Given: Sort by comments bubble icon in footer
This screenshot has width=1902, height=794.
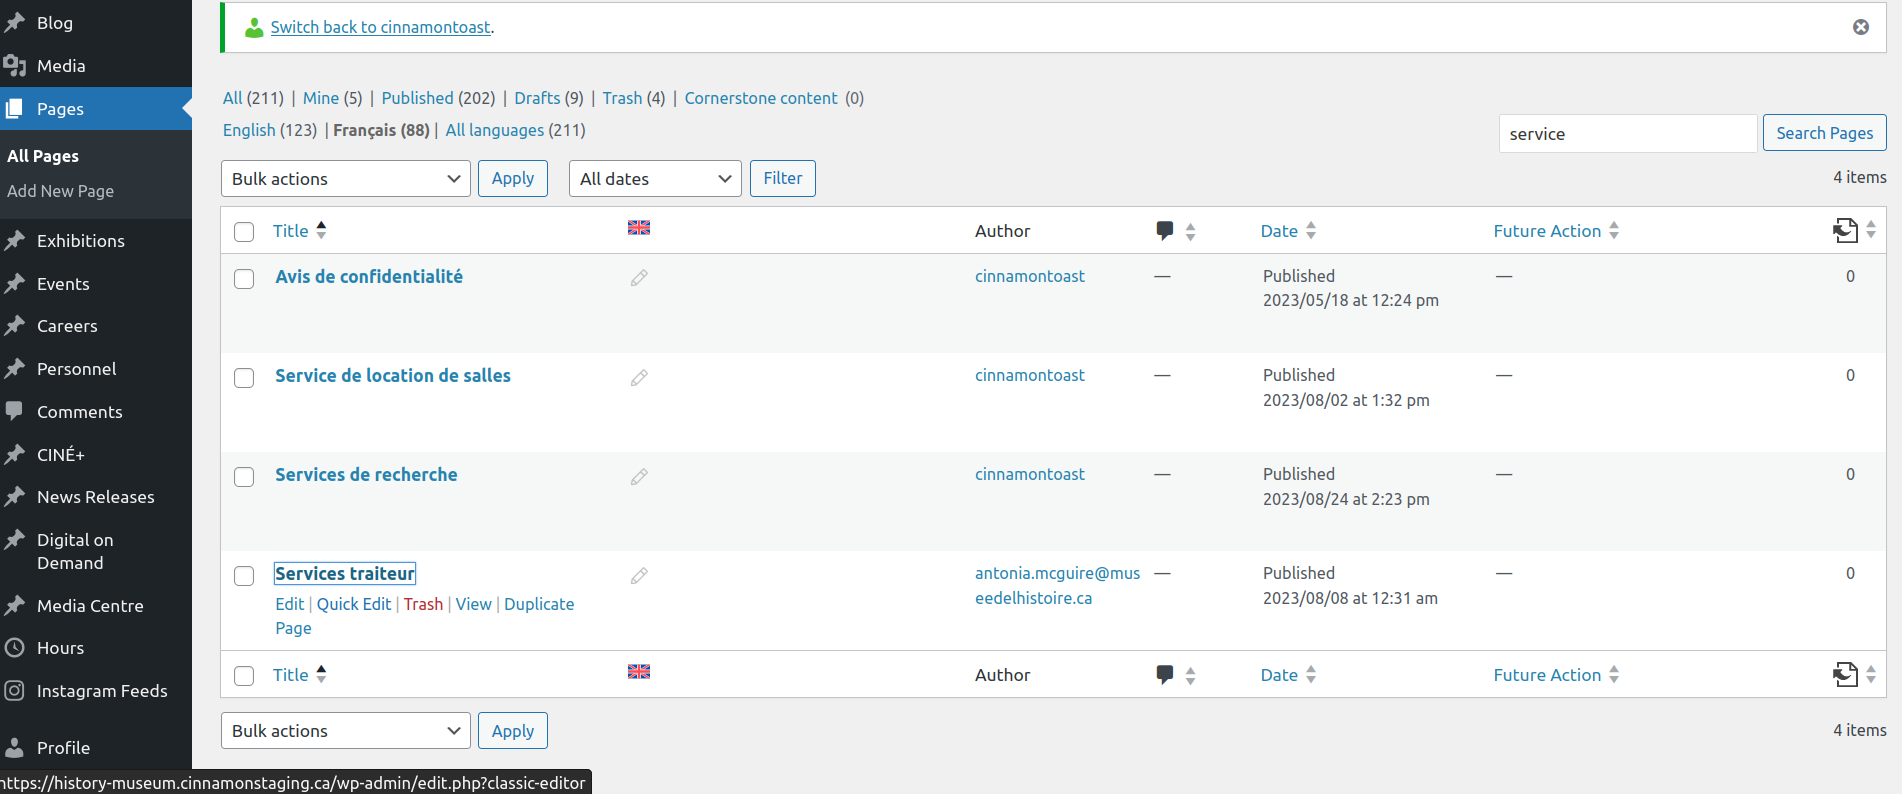Looking at the screenshot, I should click(1165, 675).
